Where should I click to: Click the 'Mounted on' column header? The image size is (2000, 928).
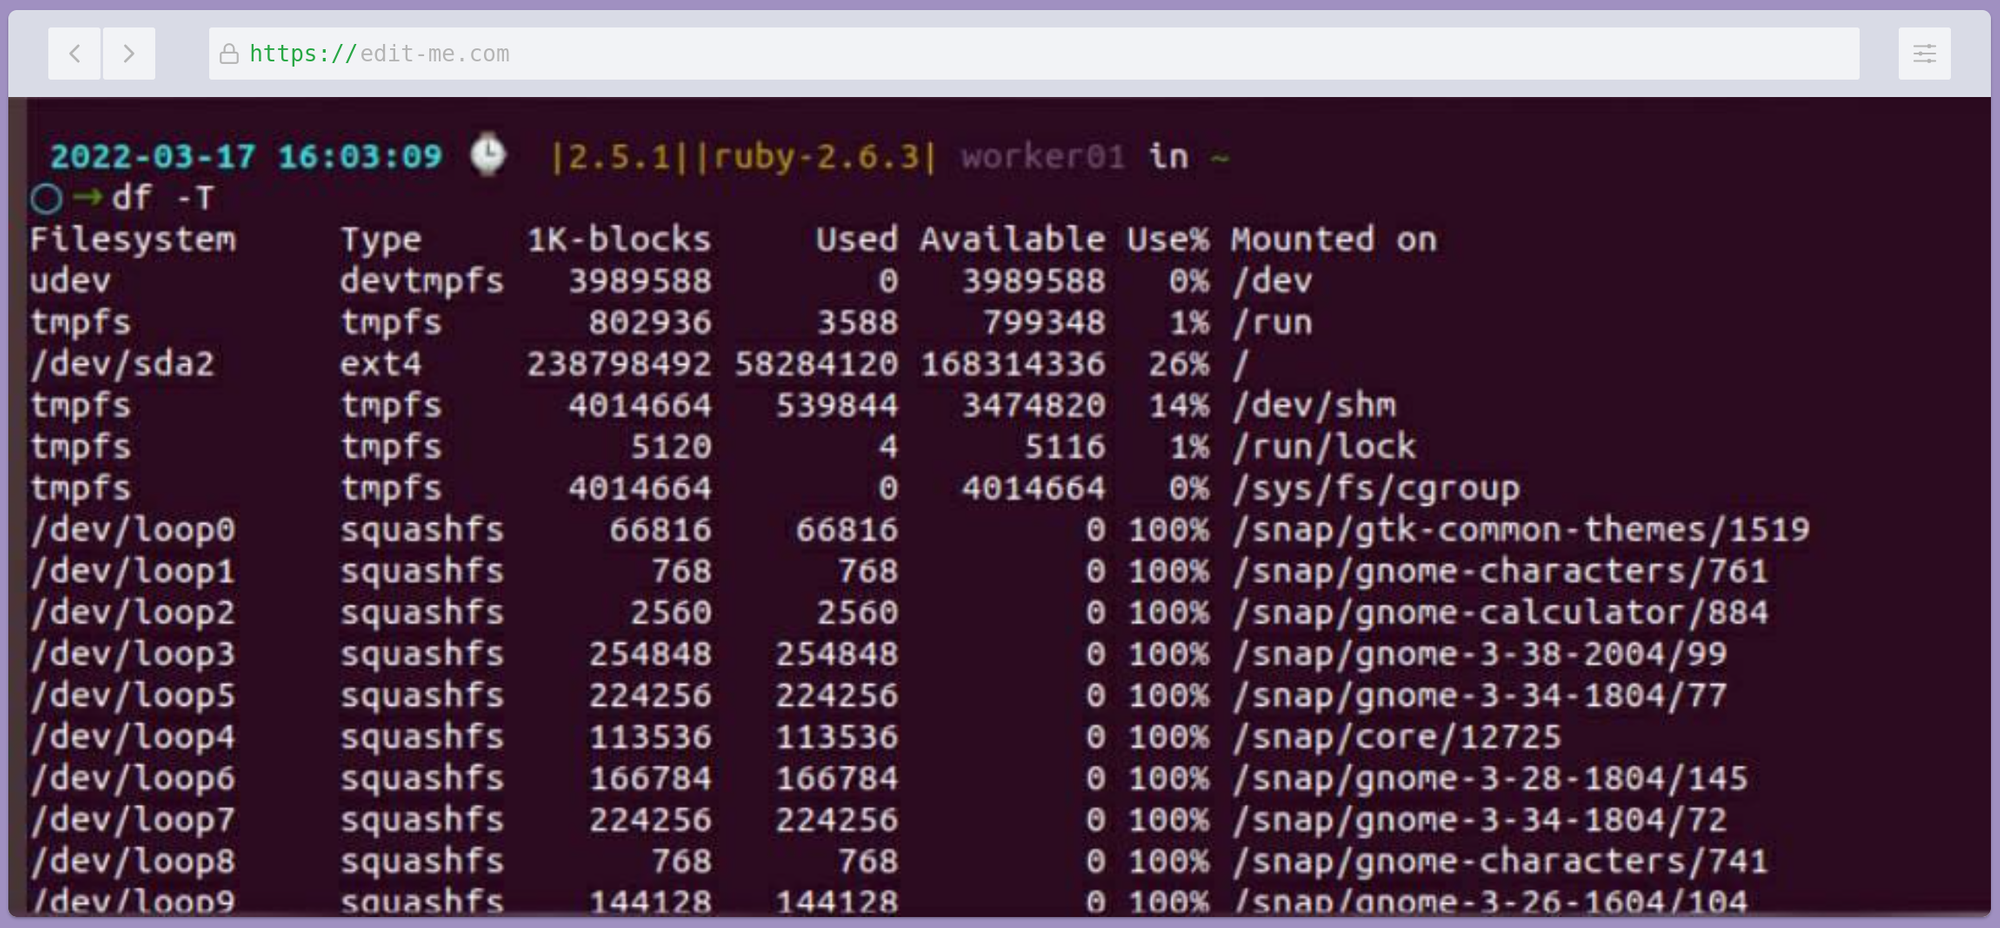[1334, 240]
